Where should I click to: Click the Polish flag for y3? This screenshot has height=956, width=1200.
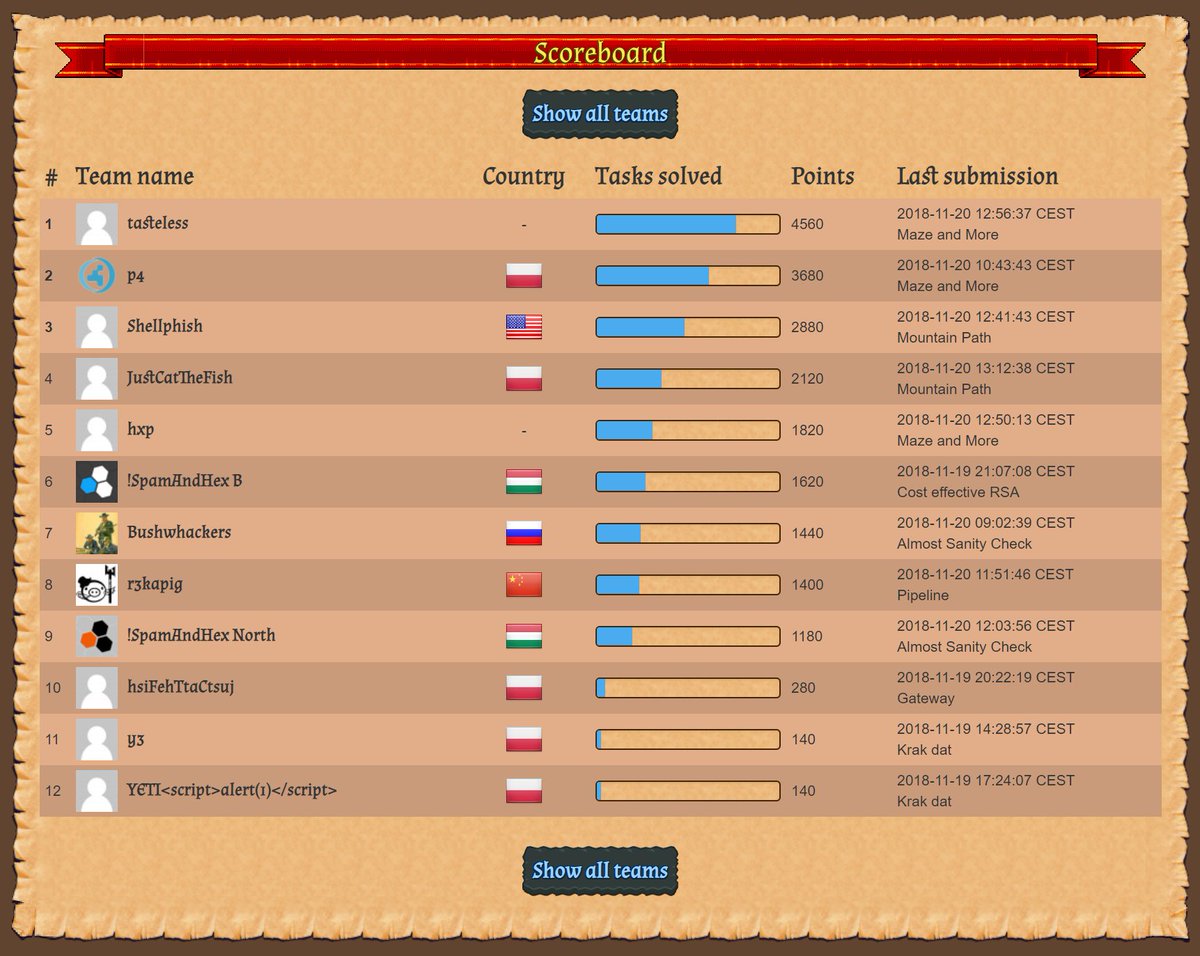524,739
